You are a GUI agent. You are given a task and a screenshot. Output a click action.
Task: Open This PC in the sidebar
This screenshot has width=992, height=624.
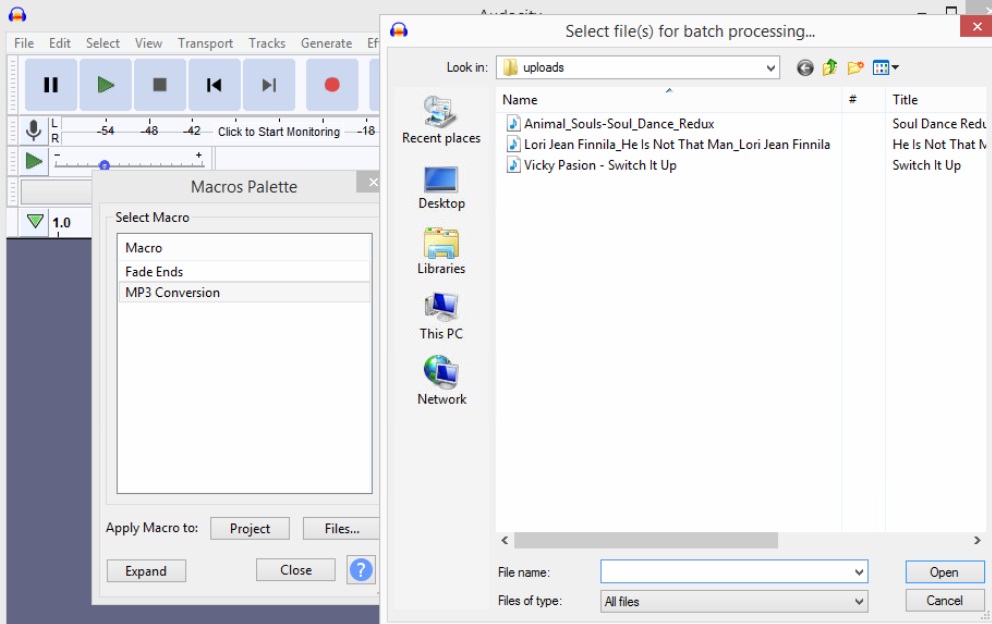(441, 316)
